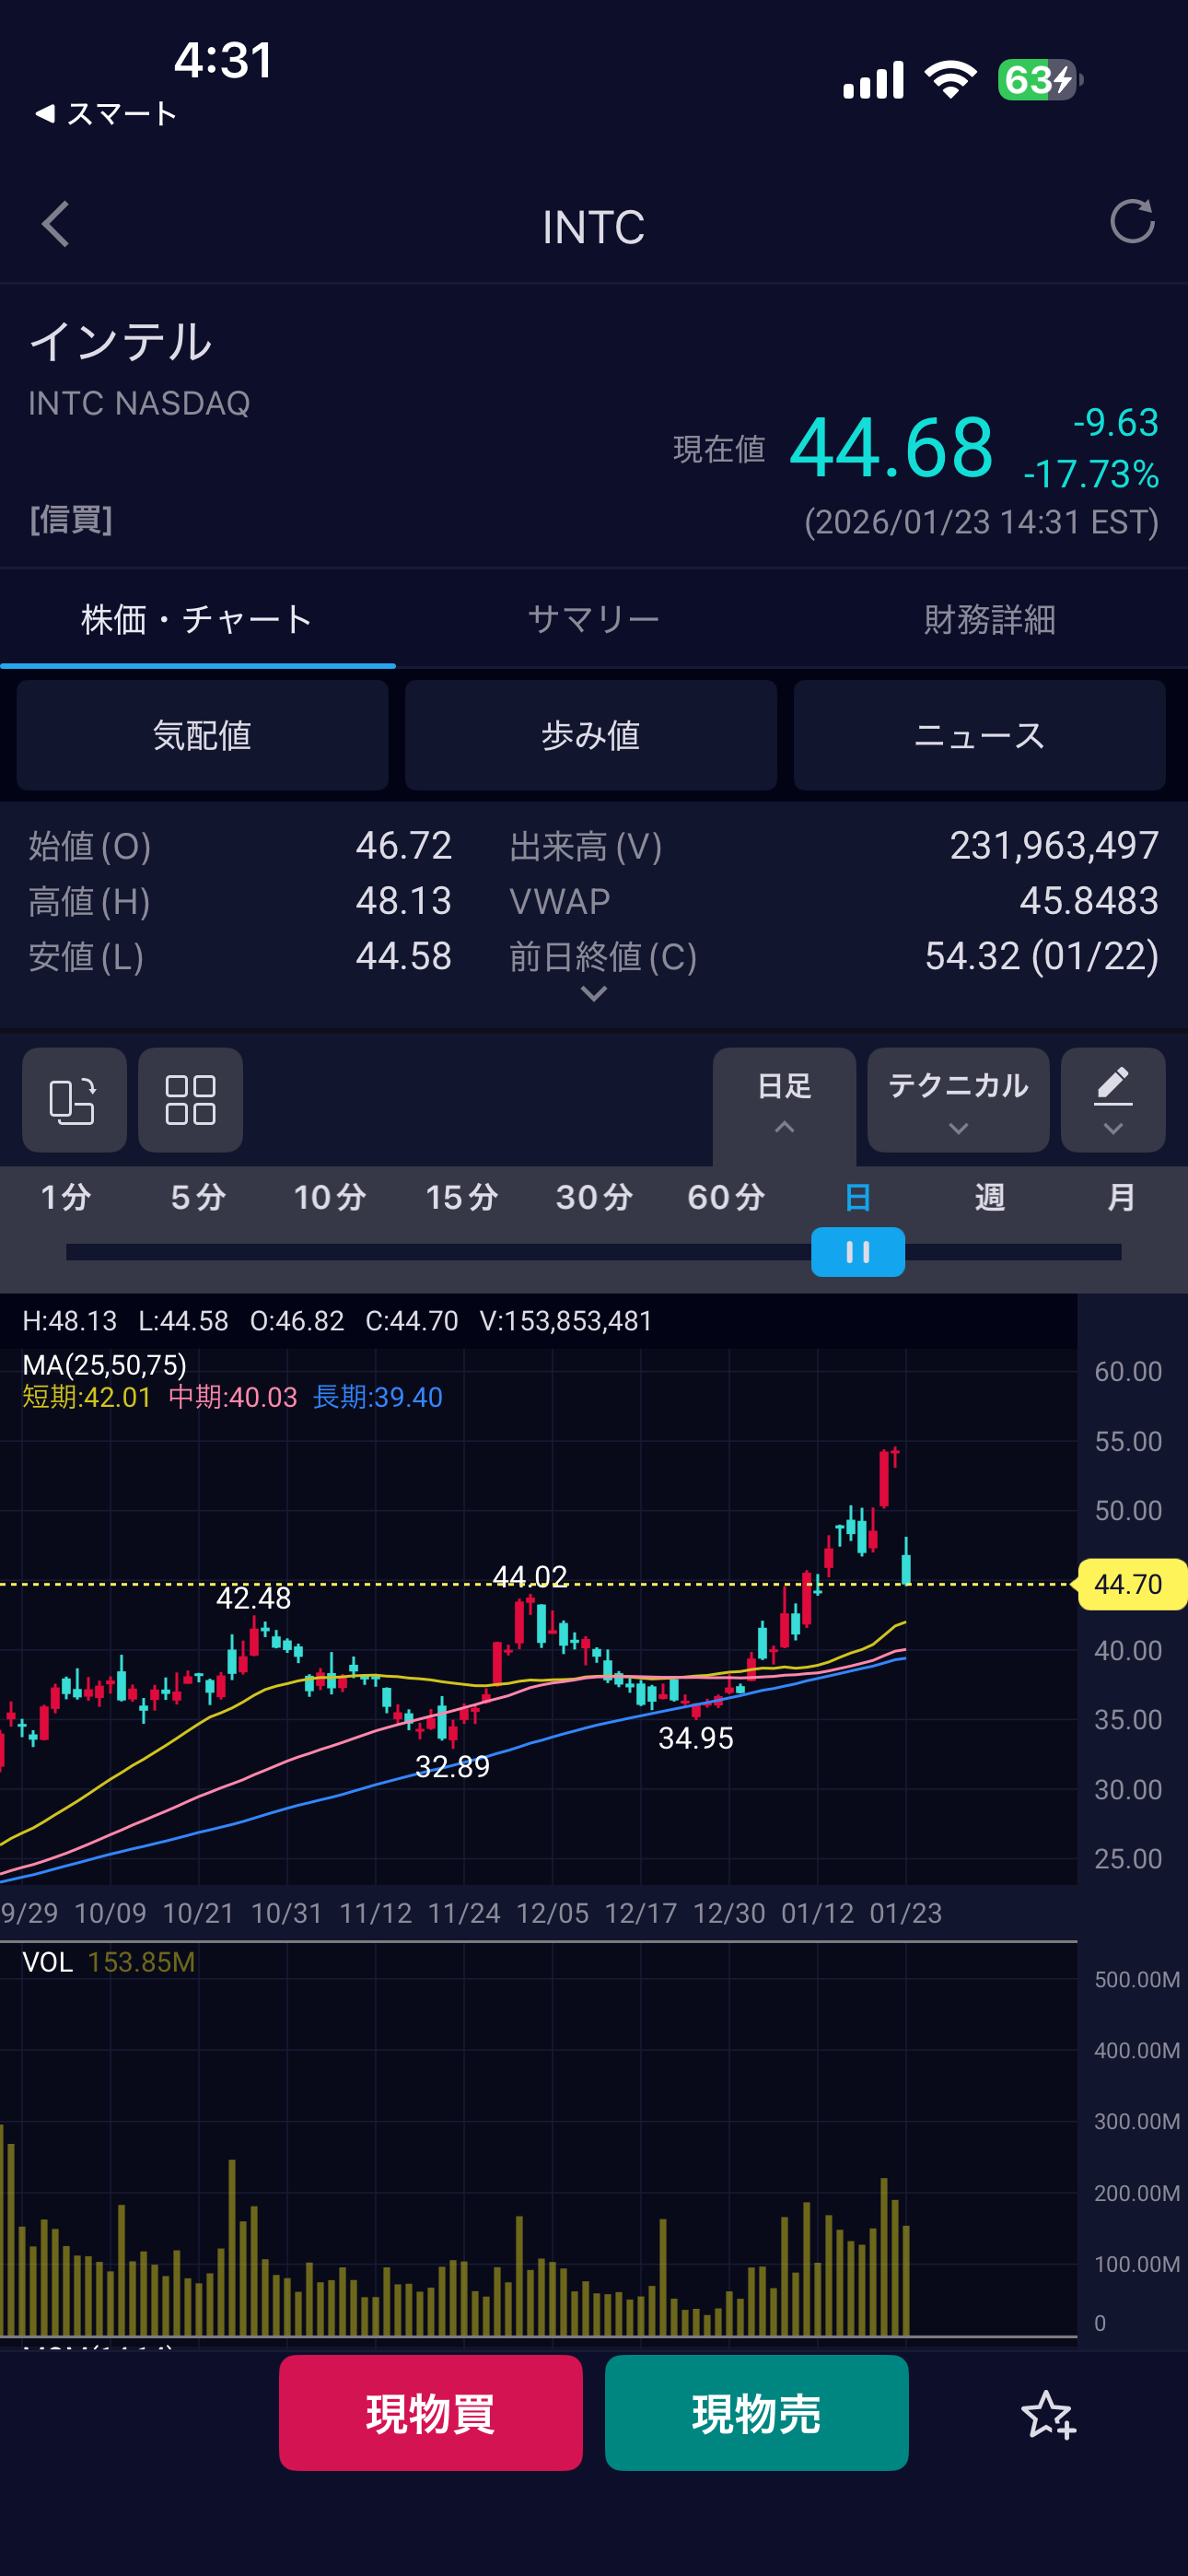Open the テクニカル indicators dropdown
Image resolution: width=1188 pixels, height=2576 pixels.
pos(957,1100)
